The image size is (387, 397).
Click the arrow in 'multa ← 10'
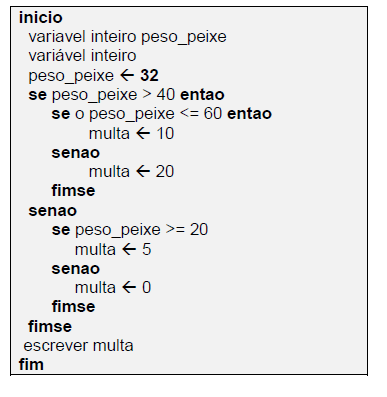[143, 134]
